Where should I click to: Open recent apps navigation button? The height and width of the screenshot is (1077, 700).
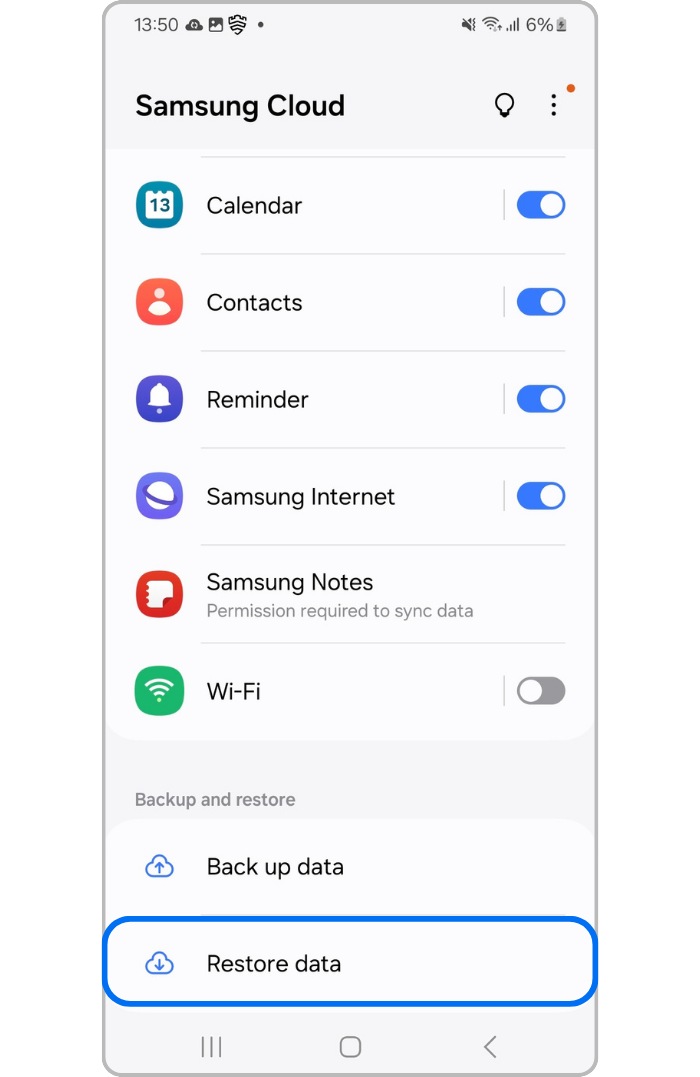tap(212, 1047)
